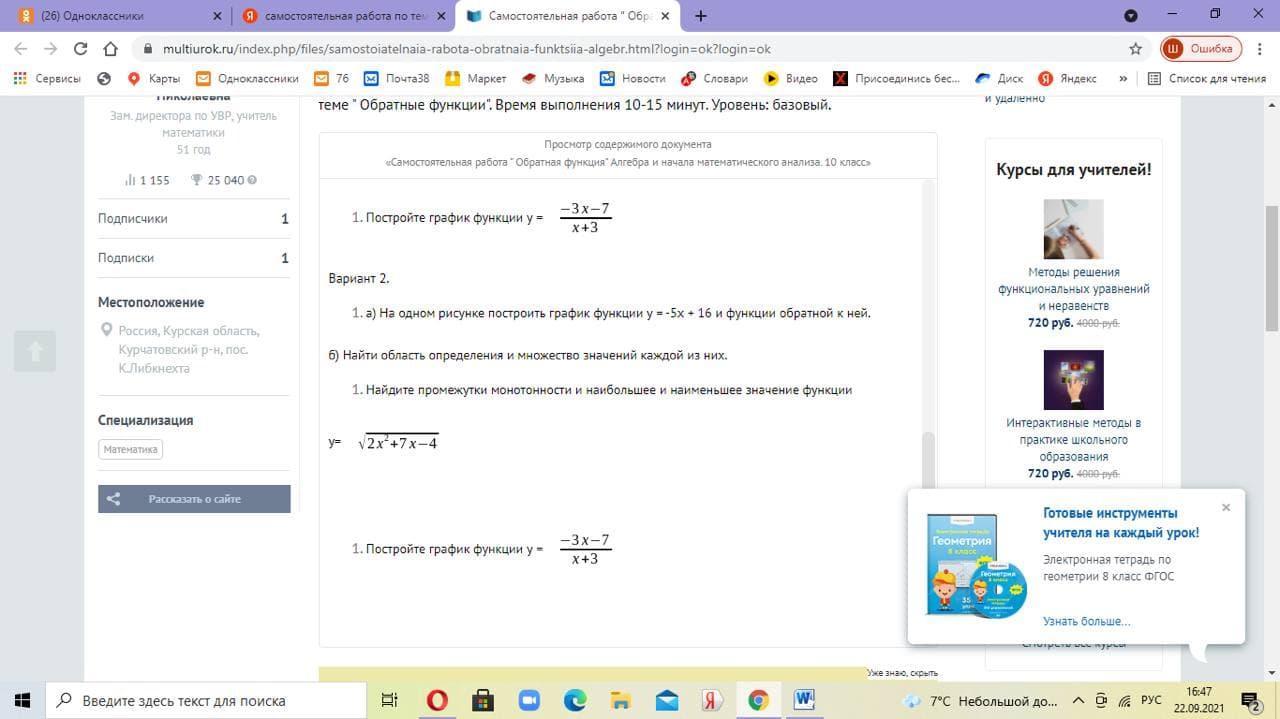Follow the Узнать больше link

coord(1086,621)
